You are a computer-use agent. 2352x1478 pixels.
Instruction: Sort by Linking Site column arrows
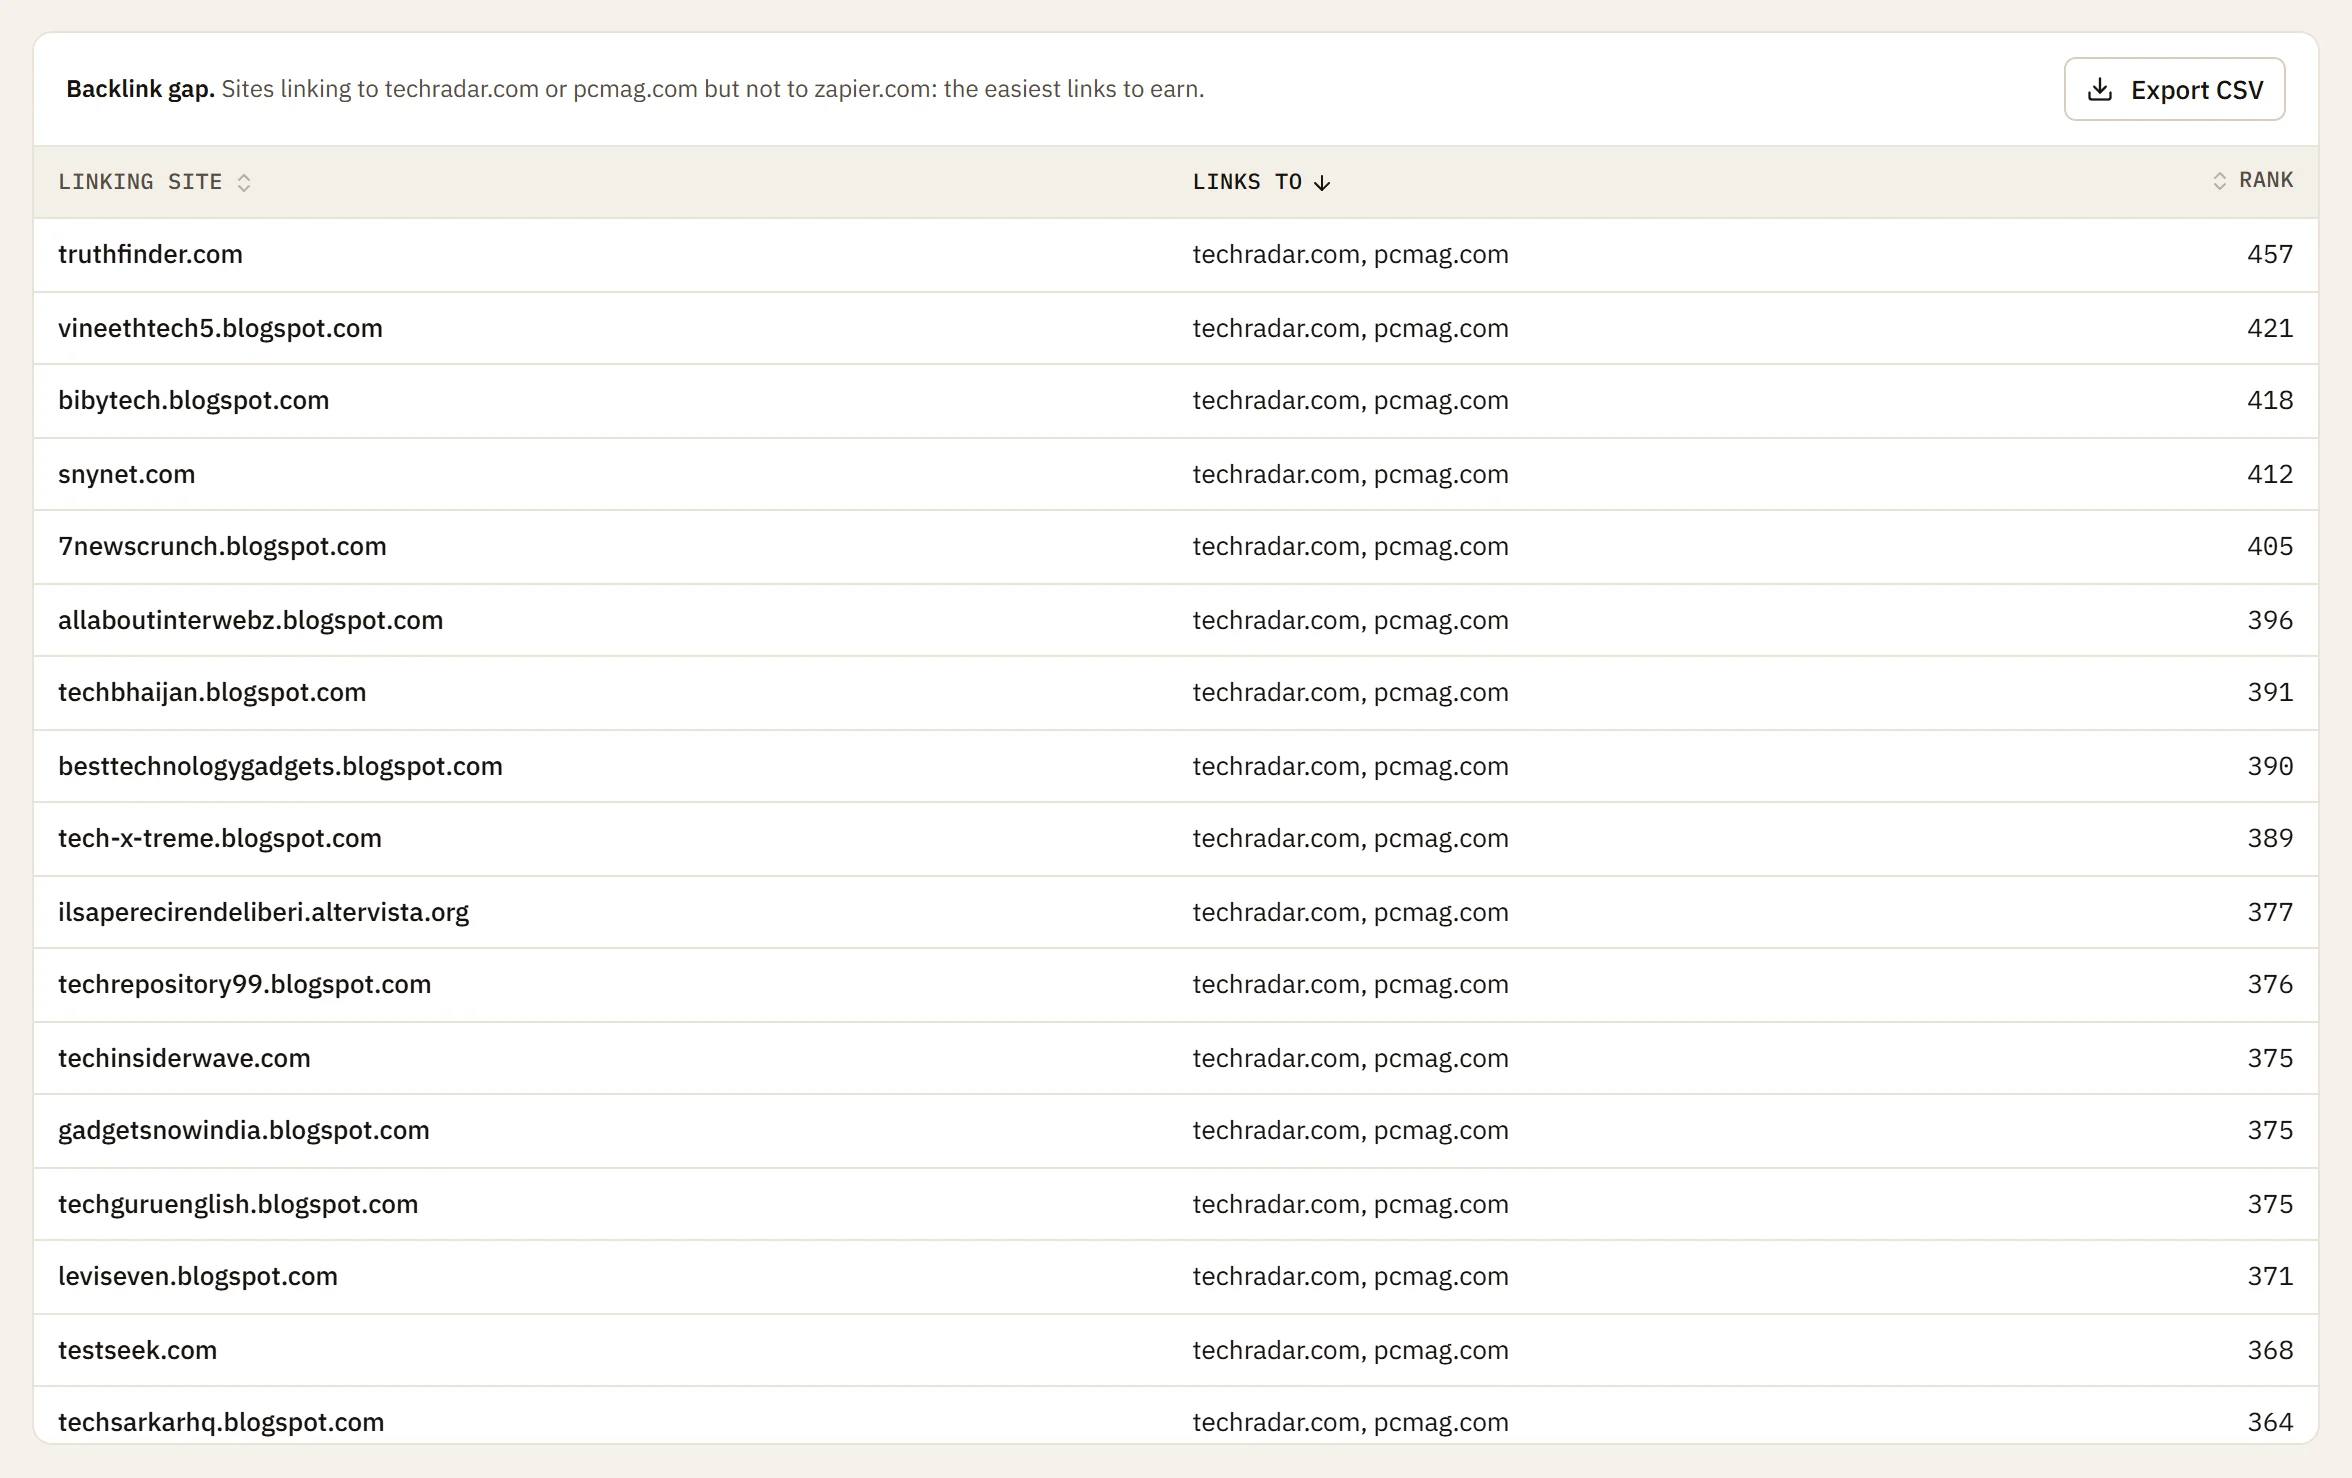244,182
